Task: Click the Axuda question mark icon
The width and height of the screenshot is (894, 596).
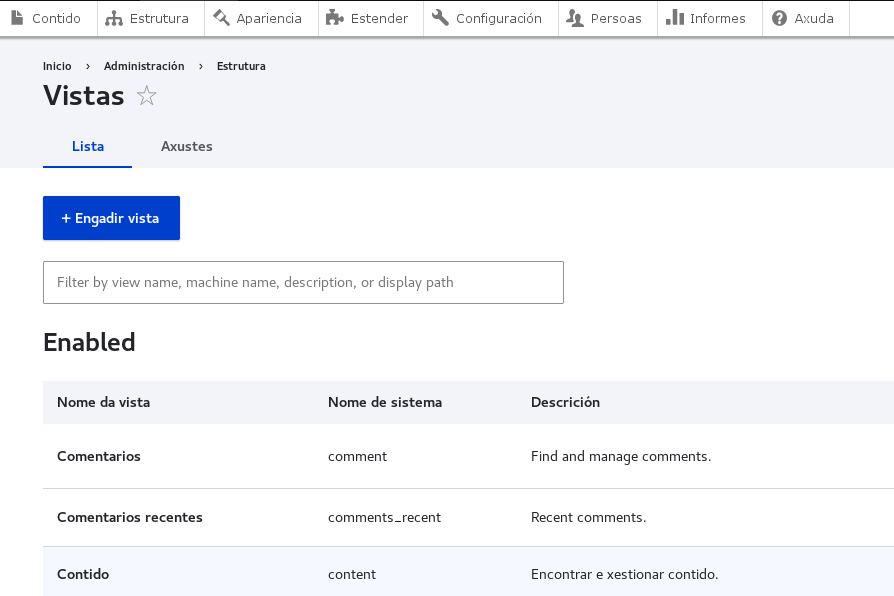Action: click(x=779, y=18)
